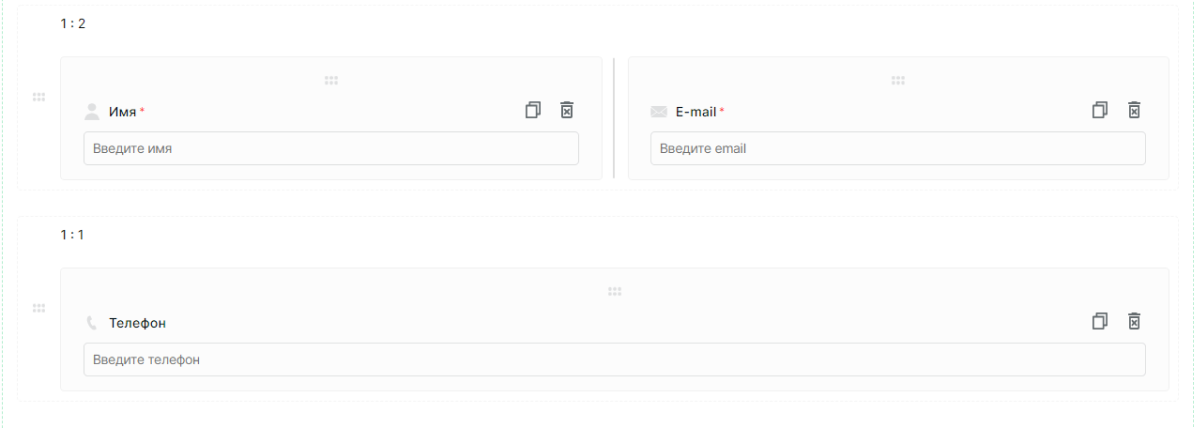The height and width of the screenshot is (428, 1199).
Task: Click the grip handle above the Имя field
Action: (x=331, y=80)
